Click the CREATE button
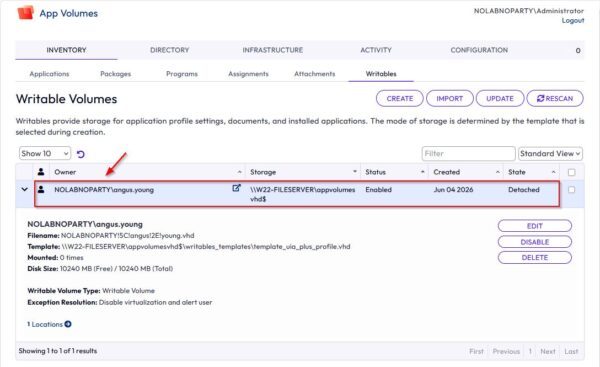Viewport: 600px width, 367px height. coord(399,99)
